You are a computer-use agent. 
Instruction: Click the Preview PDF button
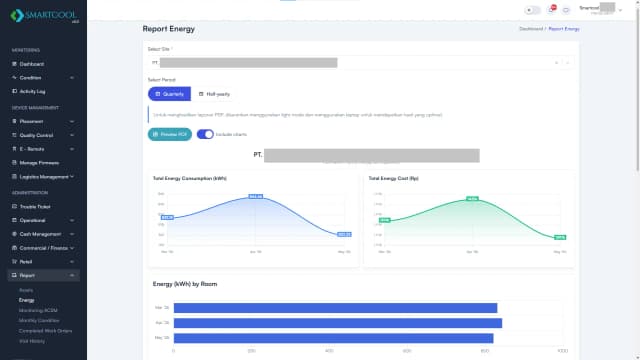[170, 134]
